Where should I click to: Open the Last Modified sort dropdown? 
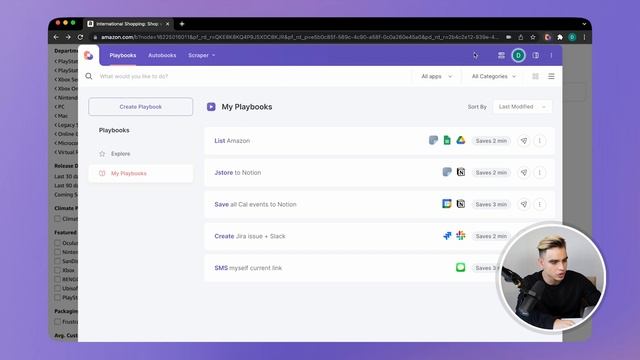[x=522, y=107]
